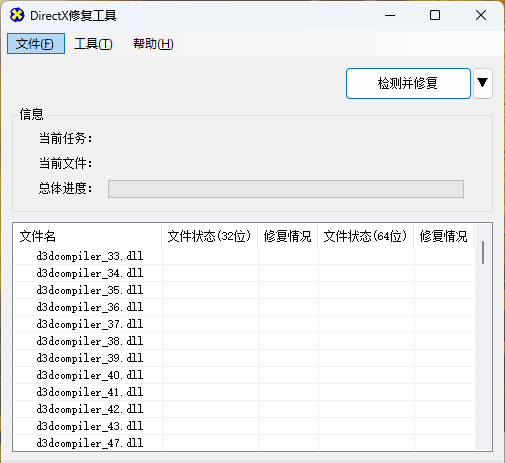
Task: Click the 总体进度 progress bar
Action: [x=286, y=189]
